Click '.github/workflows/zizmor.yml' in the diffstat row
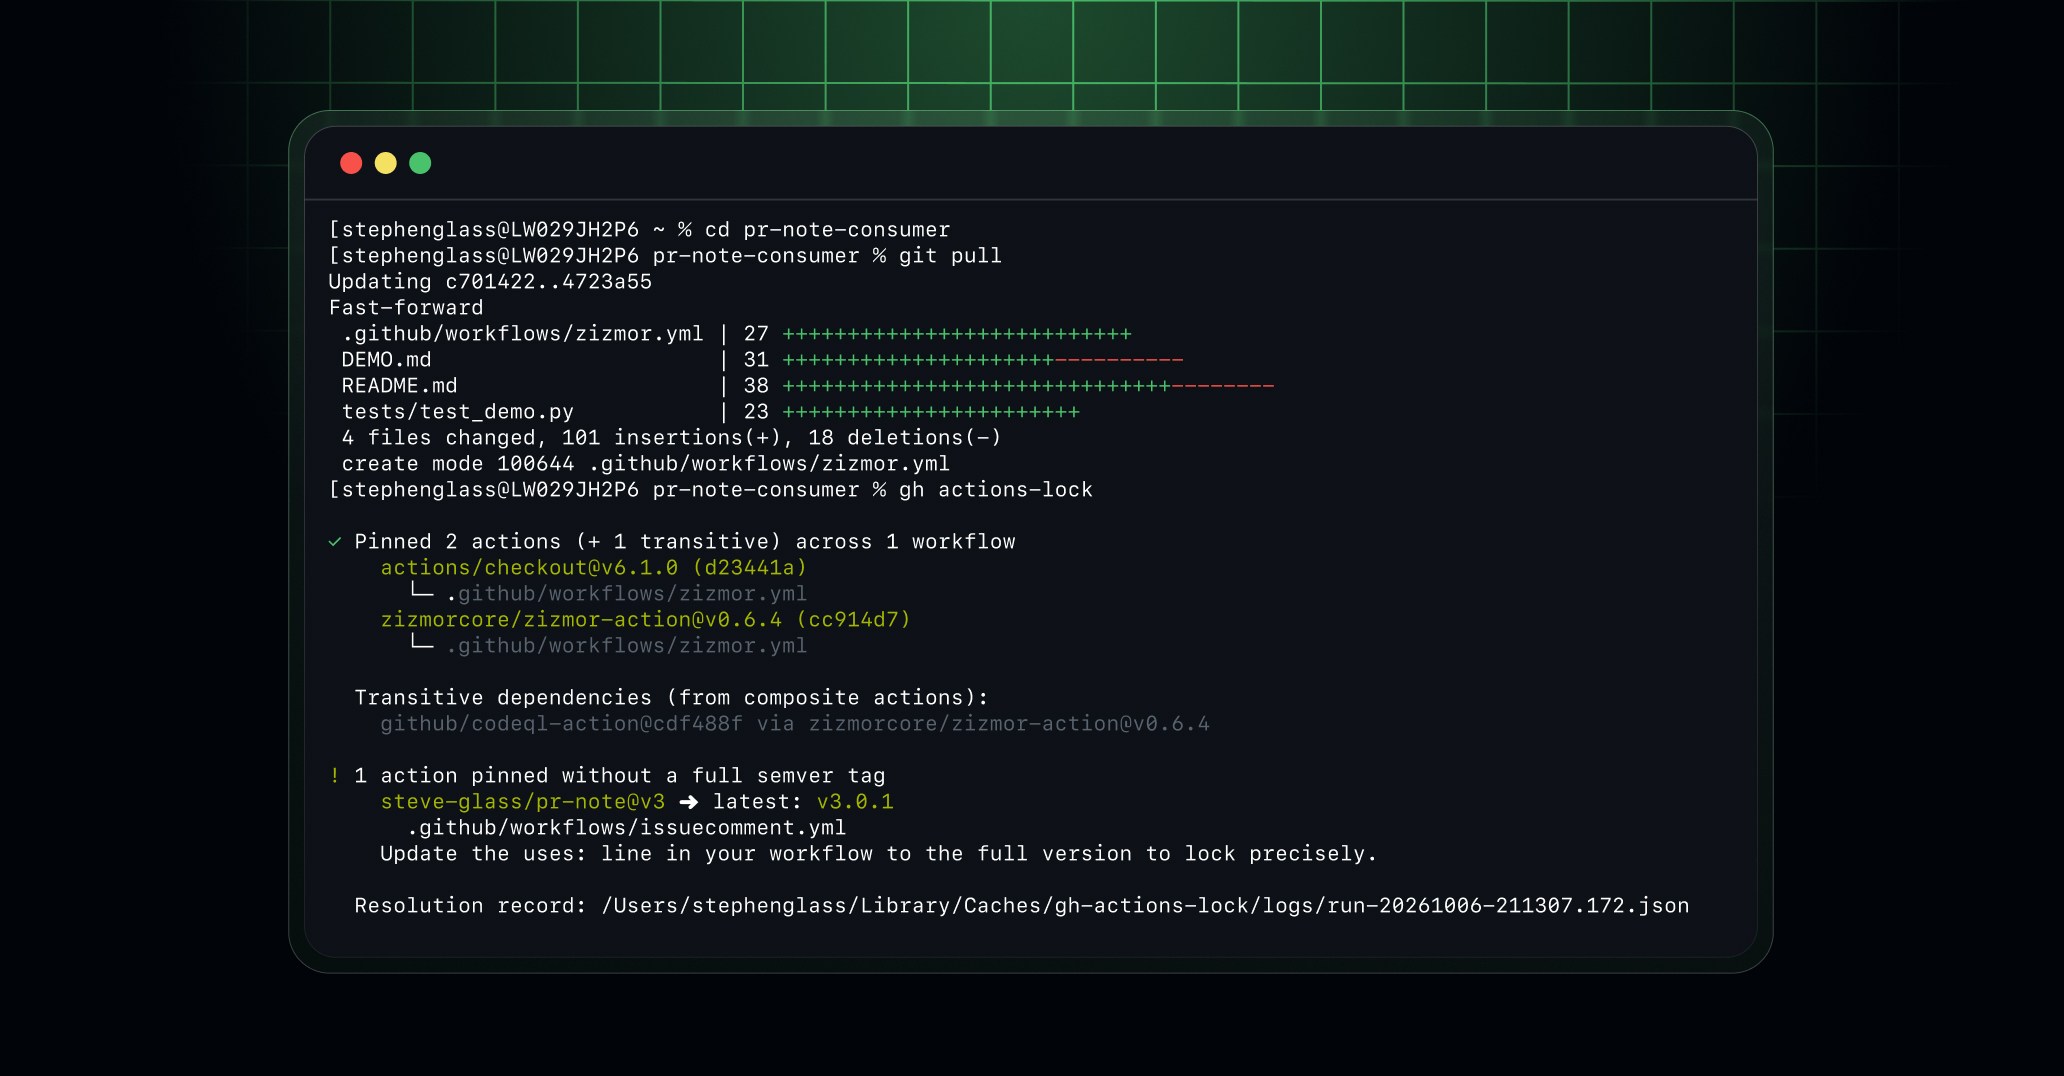 click(x=523, y=334)
